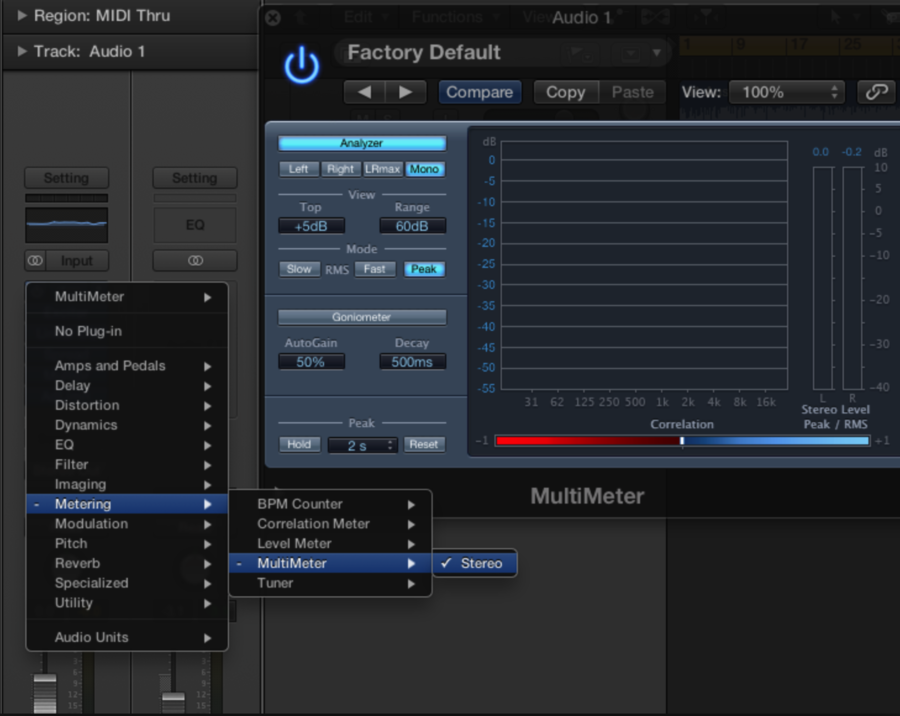900x716 pixels.
Task: Click the Compare button
Action: pos(480,92)
